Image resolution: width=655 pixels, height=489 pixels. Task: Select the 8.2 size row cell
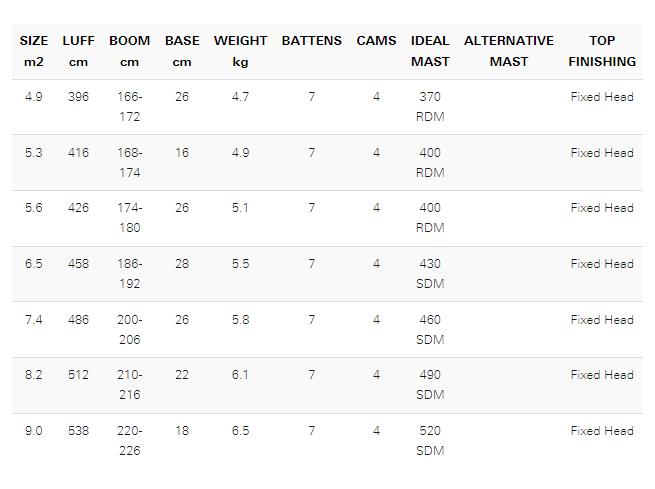pos(34,375)
